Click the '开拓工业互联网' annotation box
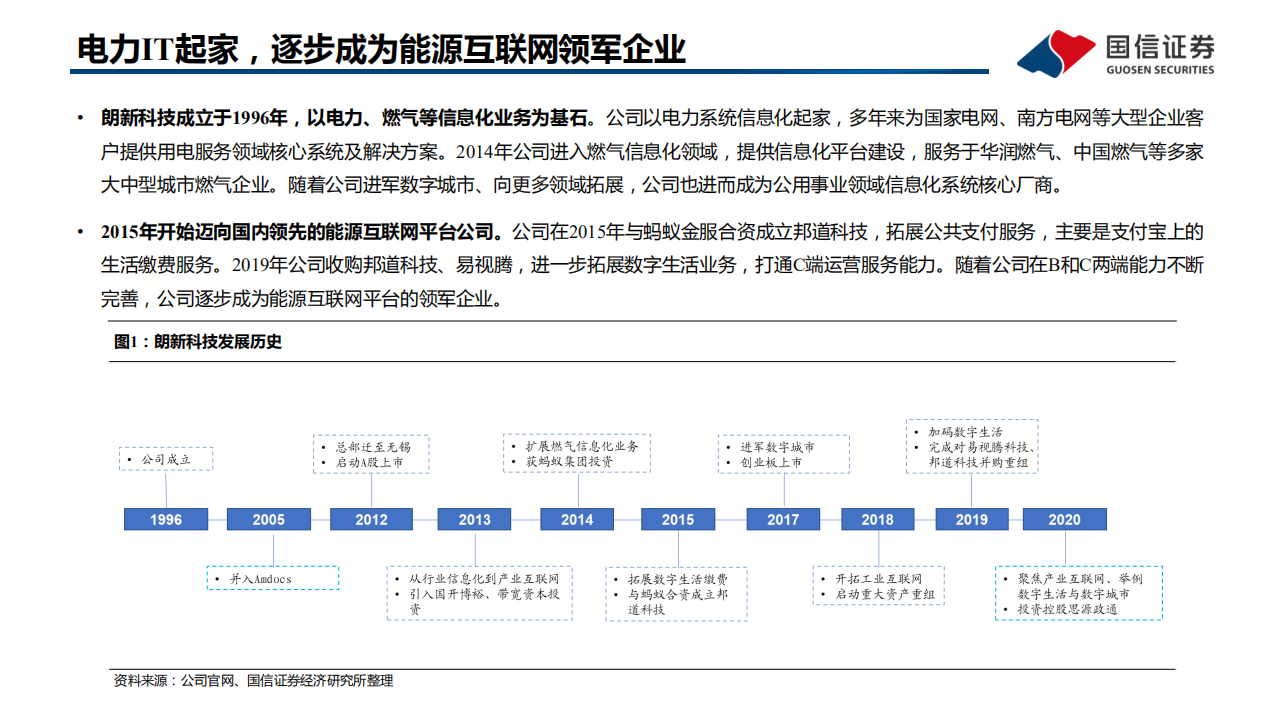1279x719 pixels. tap(880, 585)
